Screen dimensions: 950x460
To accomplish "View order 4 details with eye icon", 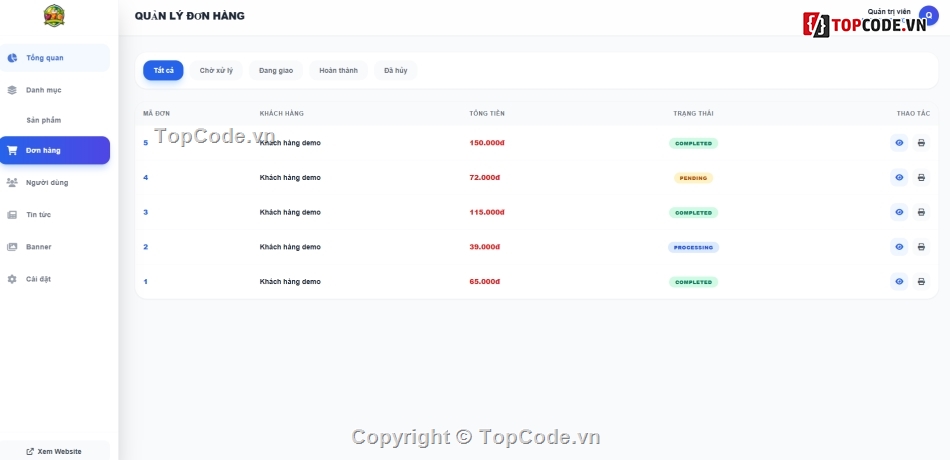I will pos(899,178).
